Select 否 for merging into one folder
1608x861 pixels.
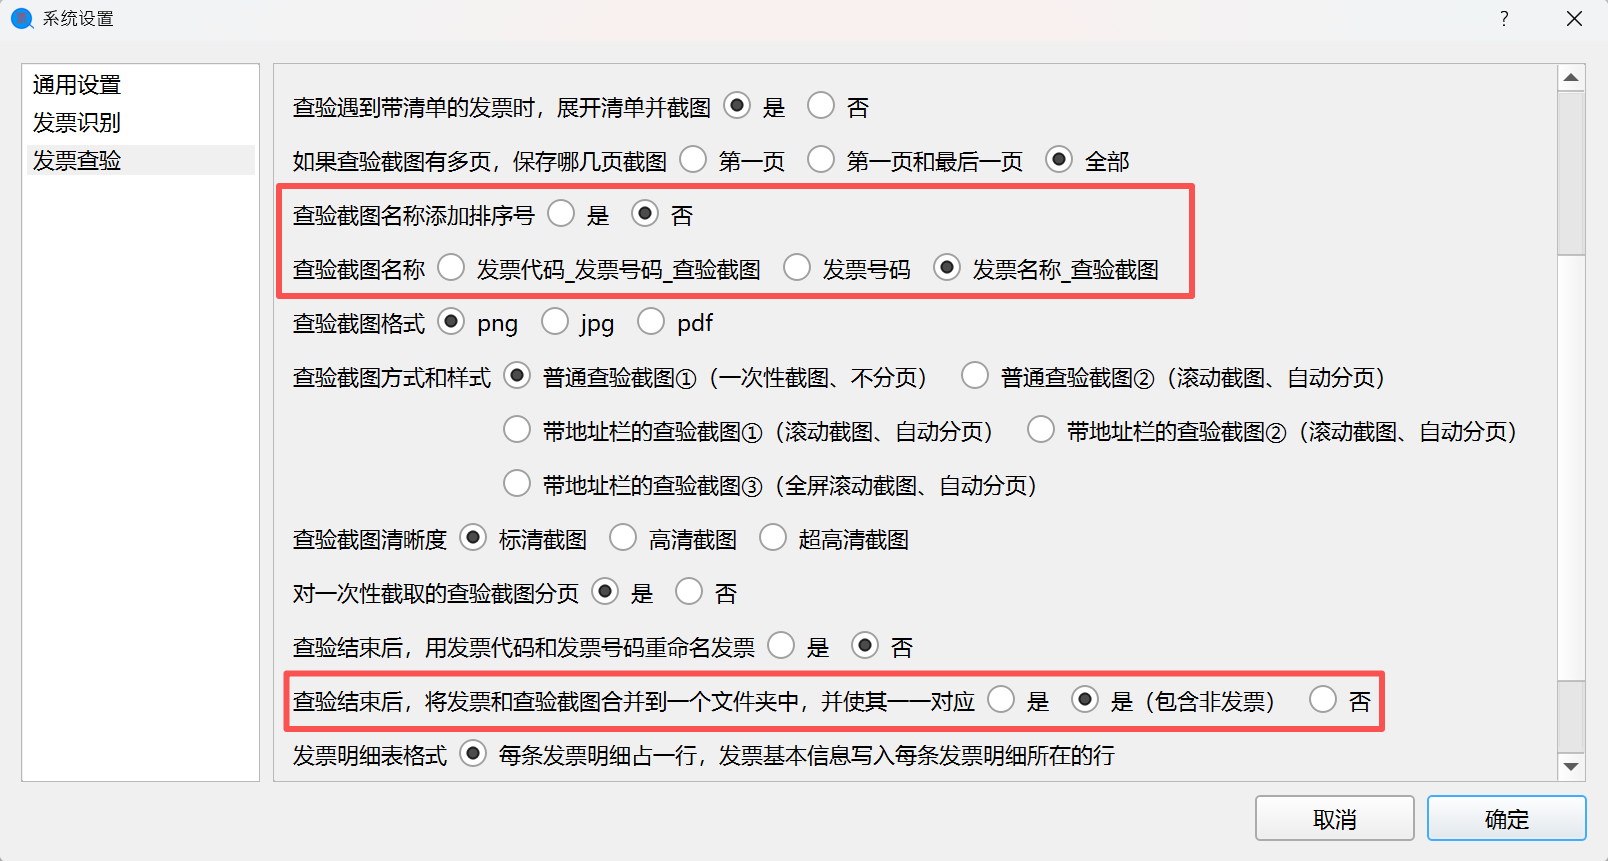tap(1323, 700)
